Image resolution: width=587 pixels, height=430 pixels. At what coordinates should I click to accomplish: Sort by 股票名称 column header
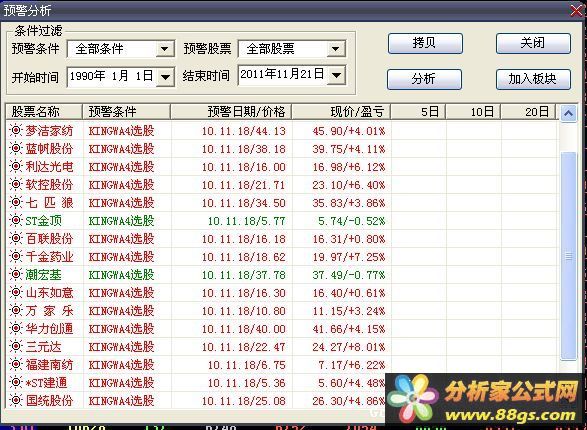click(44, 112)
